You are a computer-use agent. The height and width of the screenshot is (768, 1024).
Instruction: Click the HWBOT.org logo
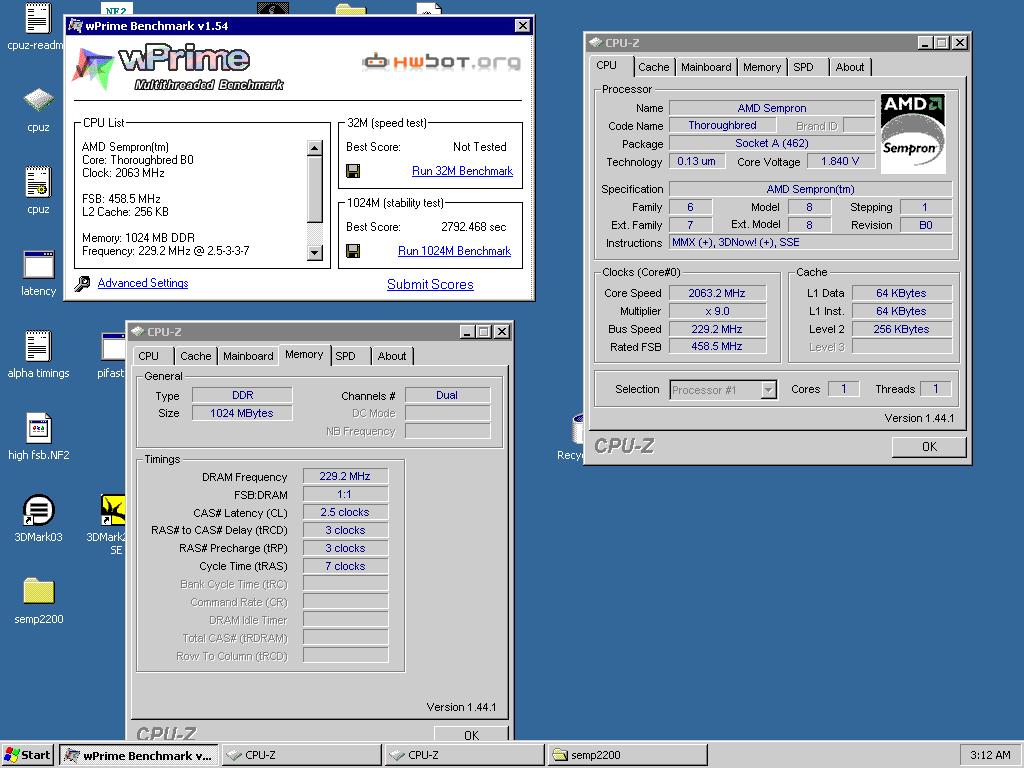pos(442,62)
